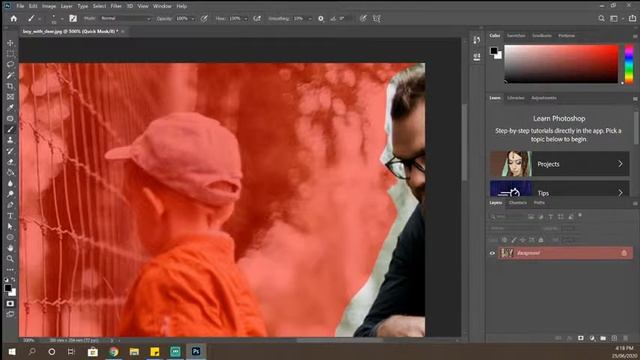Open the workspace switcher dropdown
Viewport: 640px width, 360px height.
click(x=616, y=18)
